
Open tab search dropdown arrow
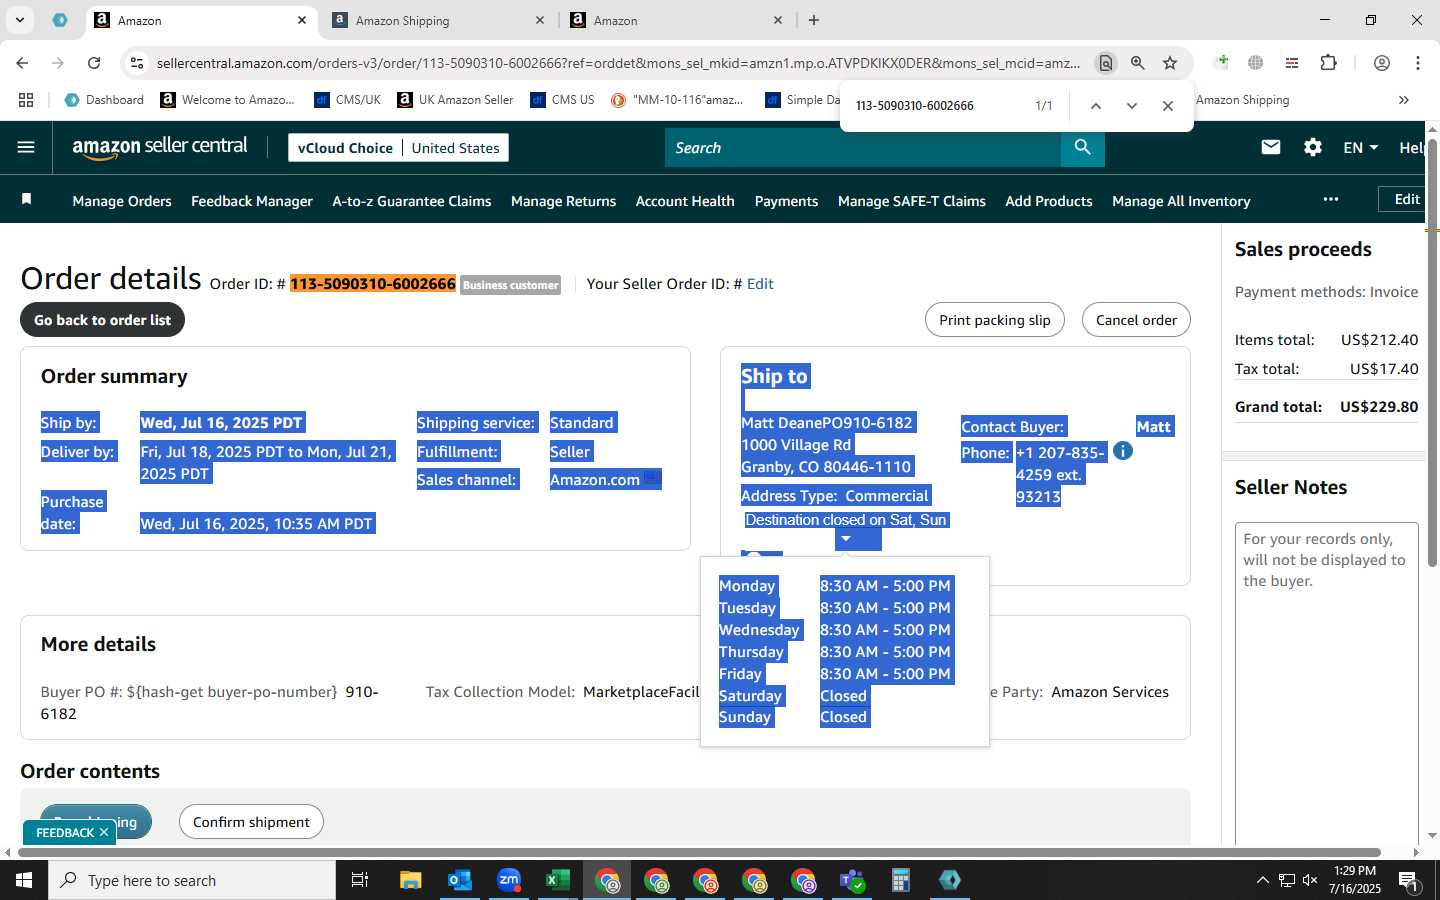point(19,20)
